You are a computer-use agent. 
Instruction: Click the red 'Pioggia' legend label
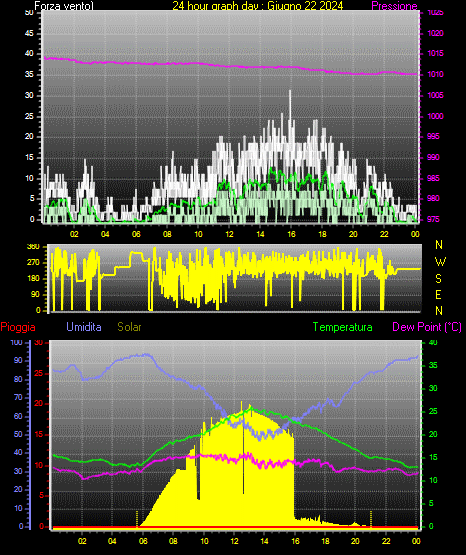point(18,327)
